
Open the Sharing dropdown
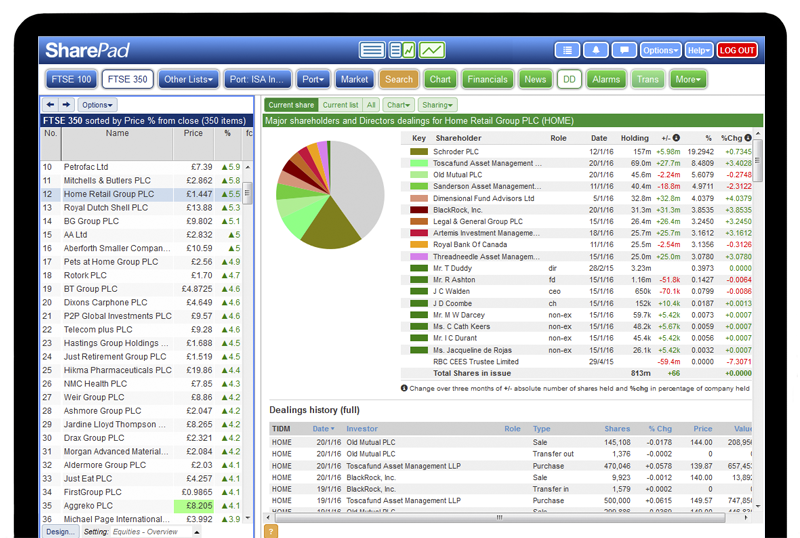tap(436, 105)
